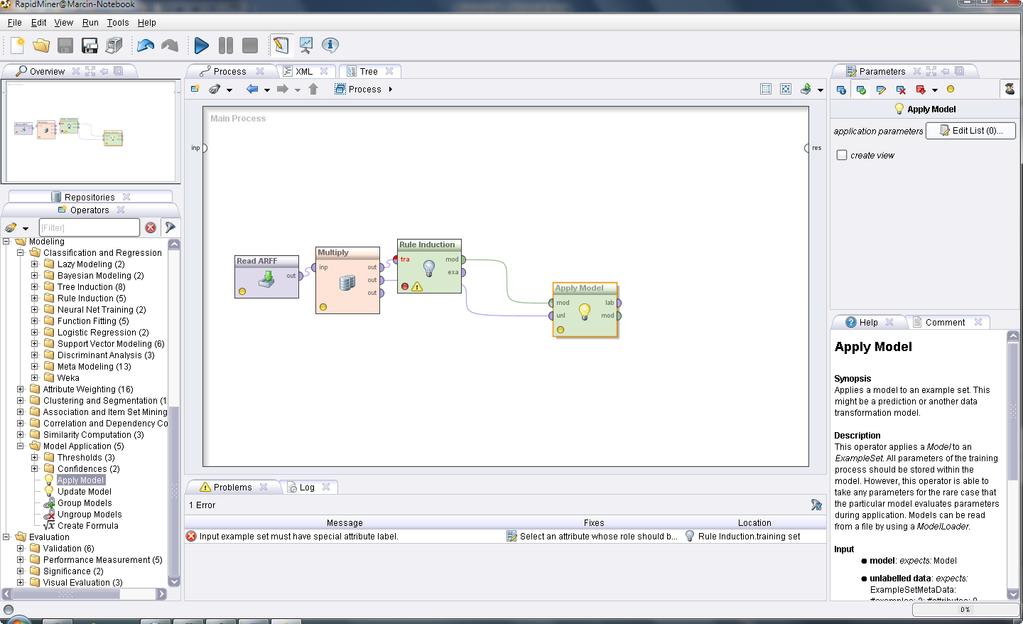Open the Tools menu
Image resolution: width=1023 pixels, height=624 pixels.
point(117,22)
